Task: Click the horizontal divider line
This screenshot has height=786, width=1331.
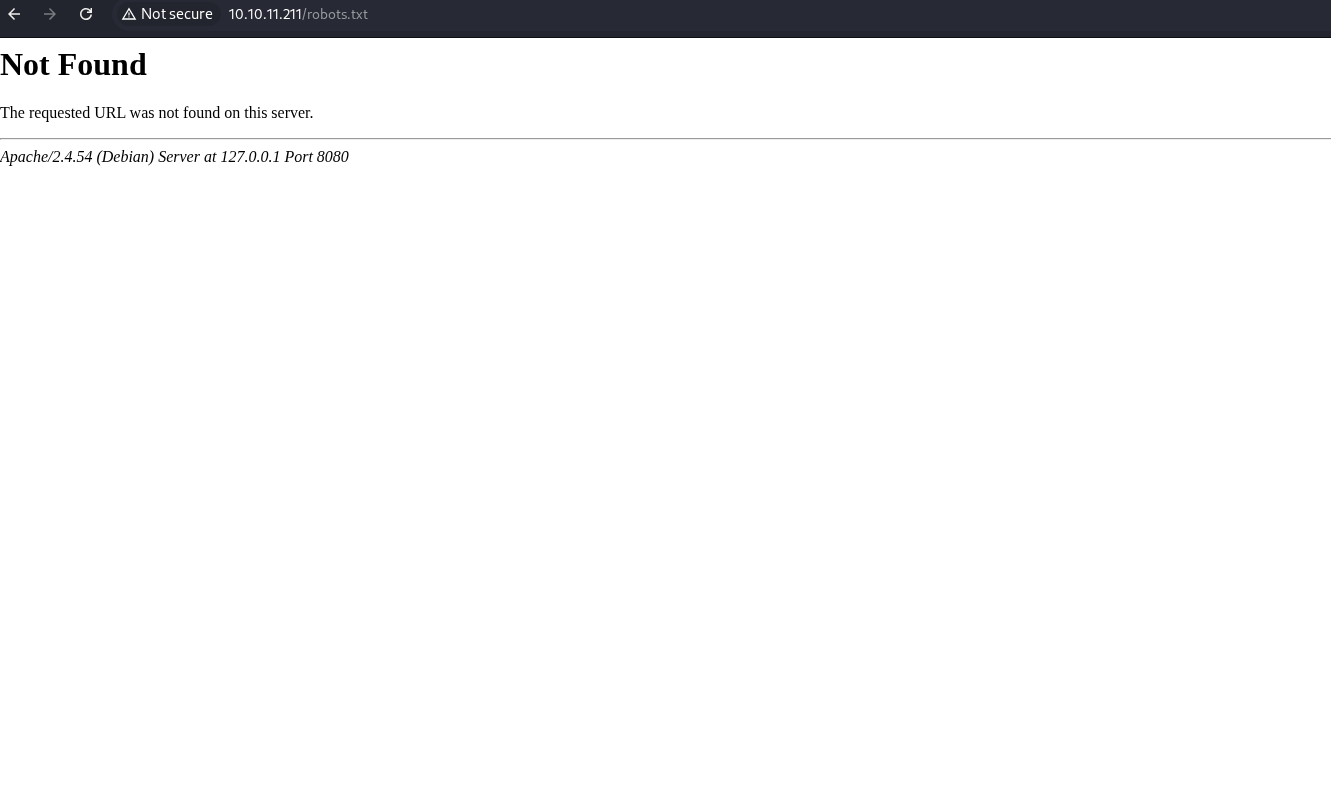Action: tap(665, 138)
